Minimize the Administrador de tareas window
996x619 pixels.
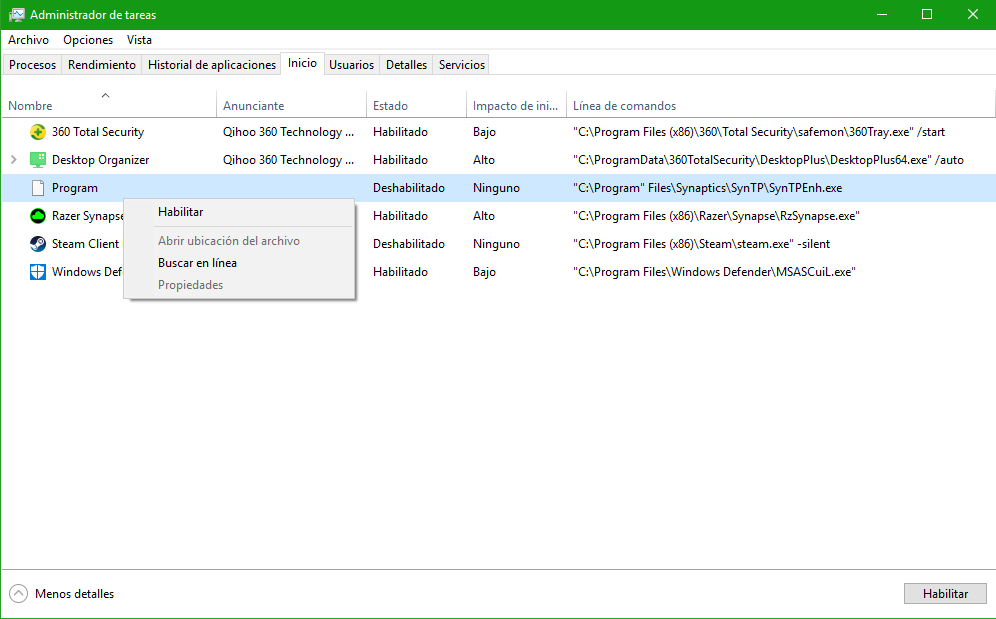[882, 15]
